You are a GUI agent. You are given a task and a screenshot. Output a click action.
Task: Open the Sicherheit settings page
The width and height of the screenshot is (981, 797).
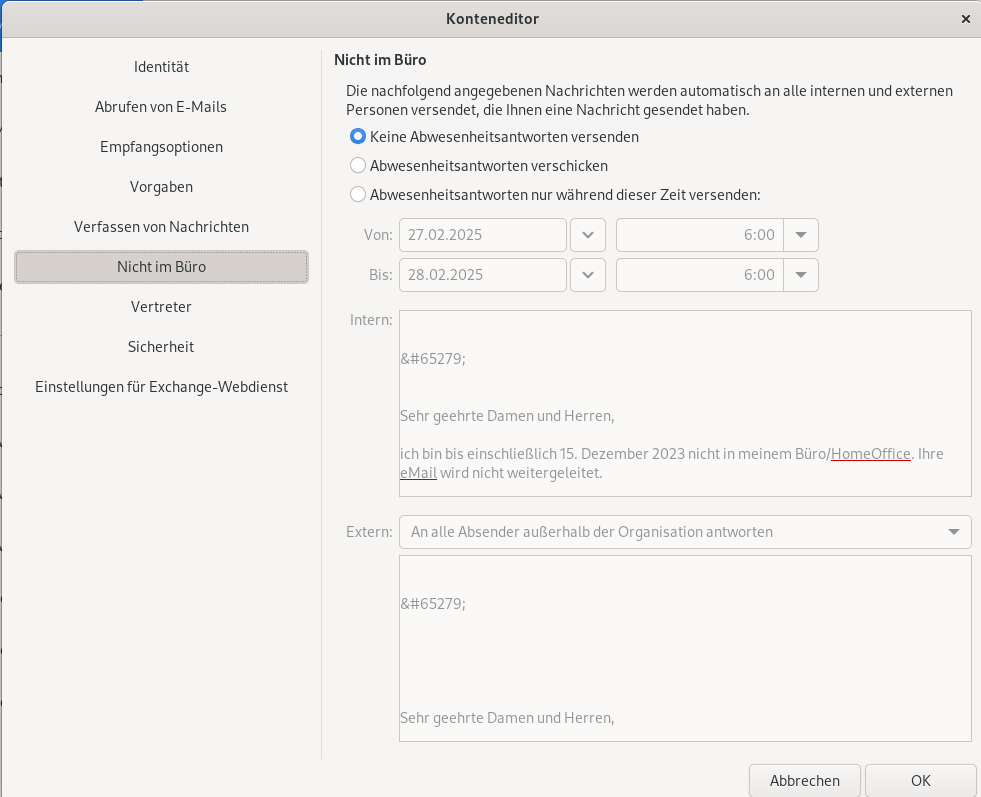click(161, 347)
